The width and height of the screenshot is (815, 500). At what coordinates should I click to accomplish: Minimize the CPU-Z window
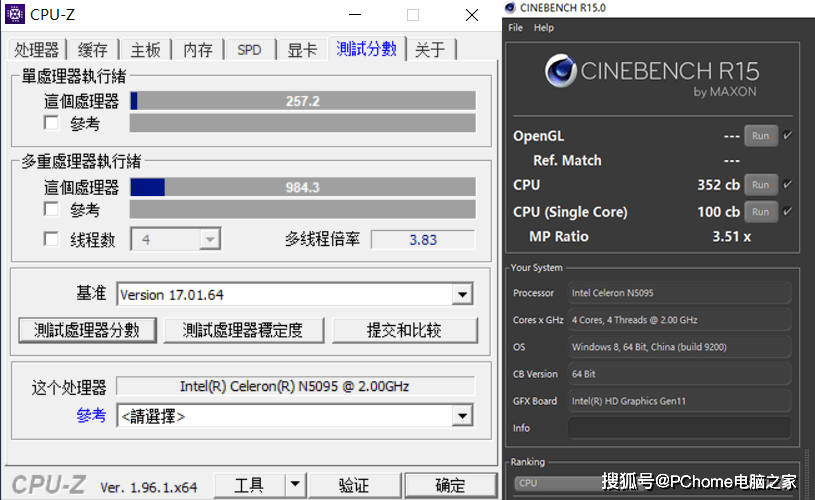(355, 15)
